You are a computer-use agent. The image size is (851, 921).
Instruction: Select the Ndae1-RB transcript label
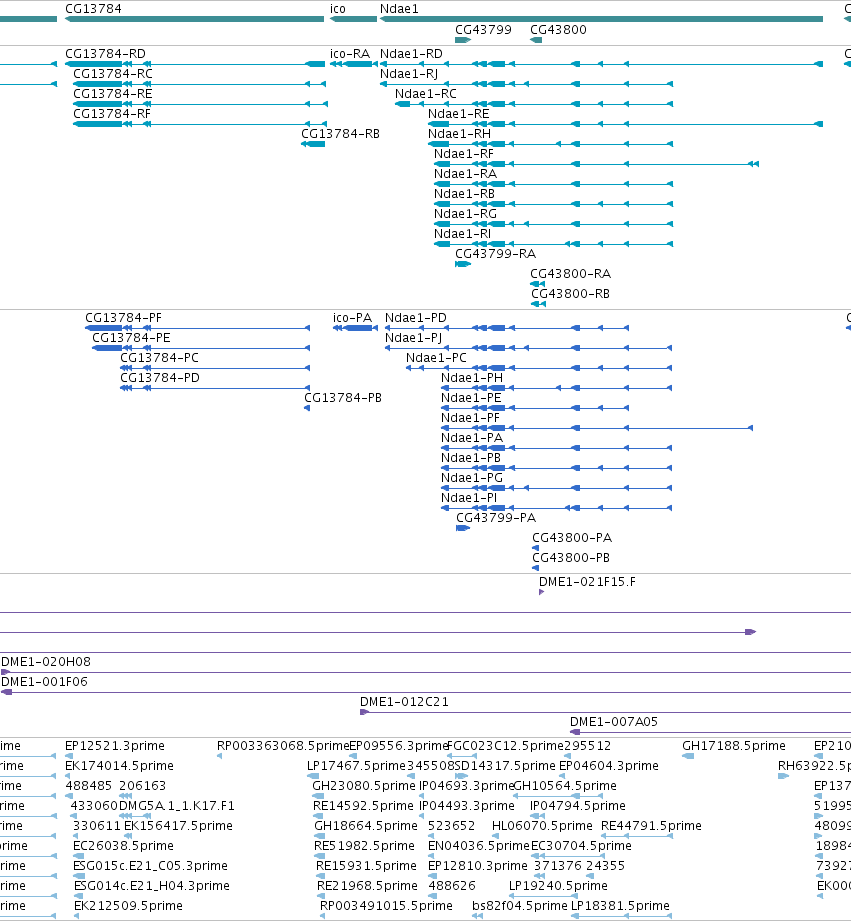tap(465, 194)
